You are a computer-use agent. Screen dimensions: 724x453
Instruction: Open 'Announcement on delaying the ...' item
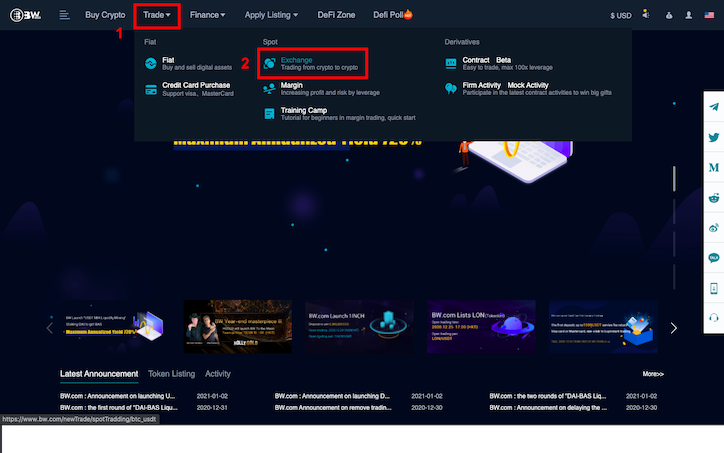(x=548, y=408)
